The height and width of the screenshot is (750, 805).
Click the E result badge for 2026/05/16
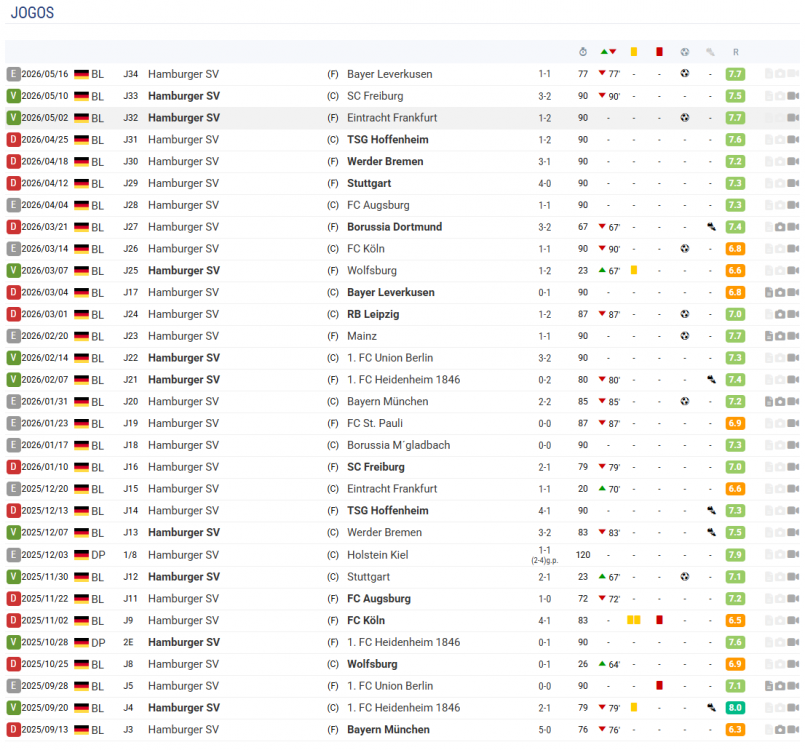[x=13, y=74]
